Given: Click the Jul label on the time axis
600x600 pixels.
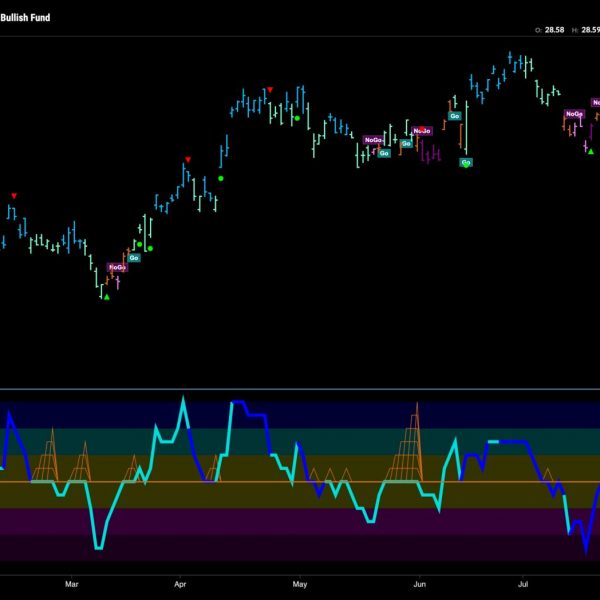Looking at the screenshot, I should coord(523,584).
